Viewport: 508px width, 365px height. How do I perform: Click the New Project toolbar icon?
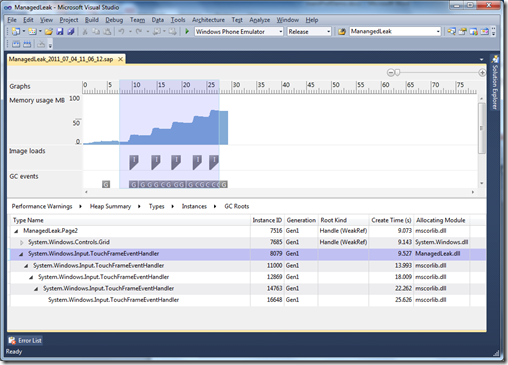point(16,32)
